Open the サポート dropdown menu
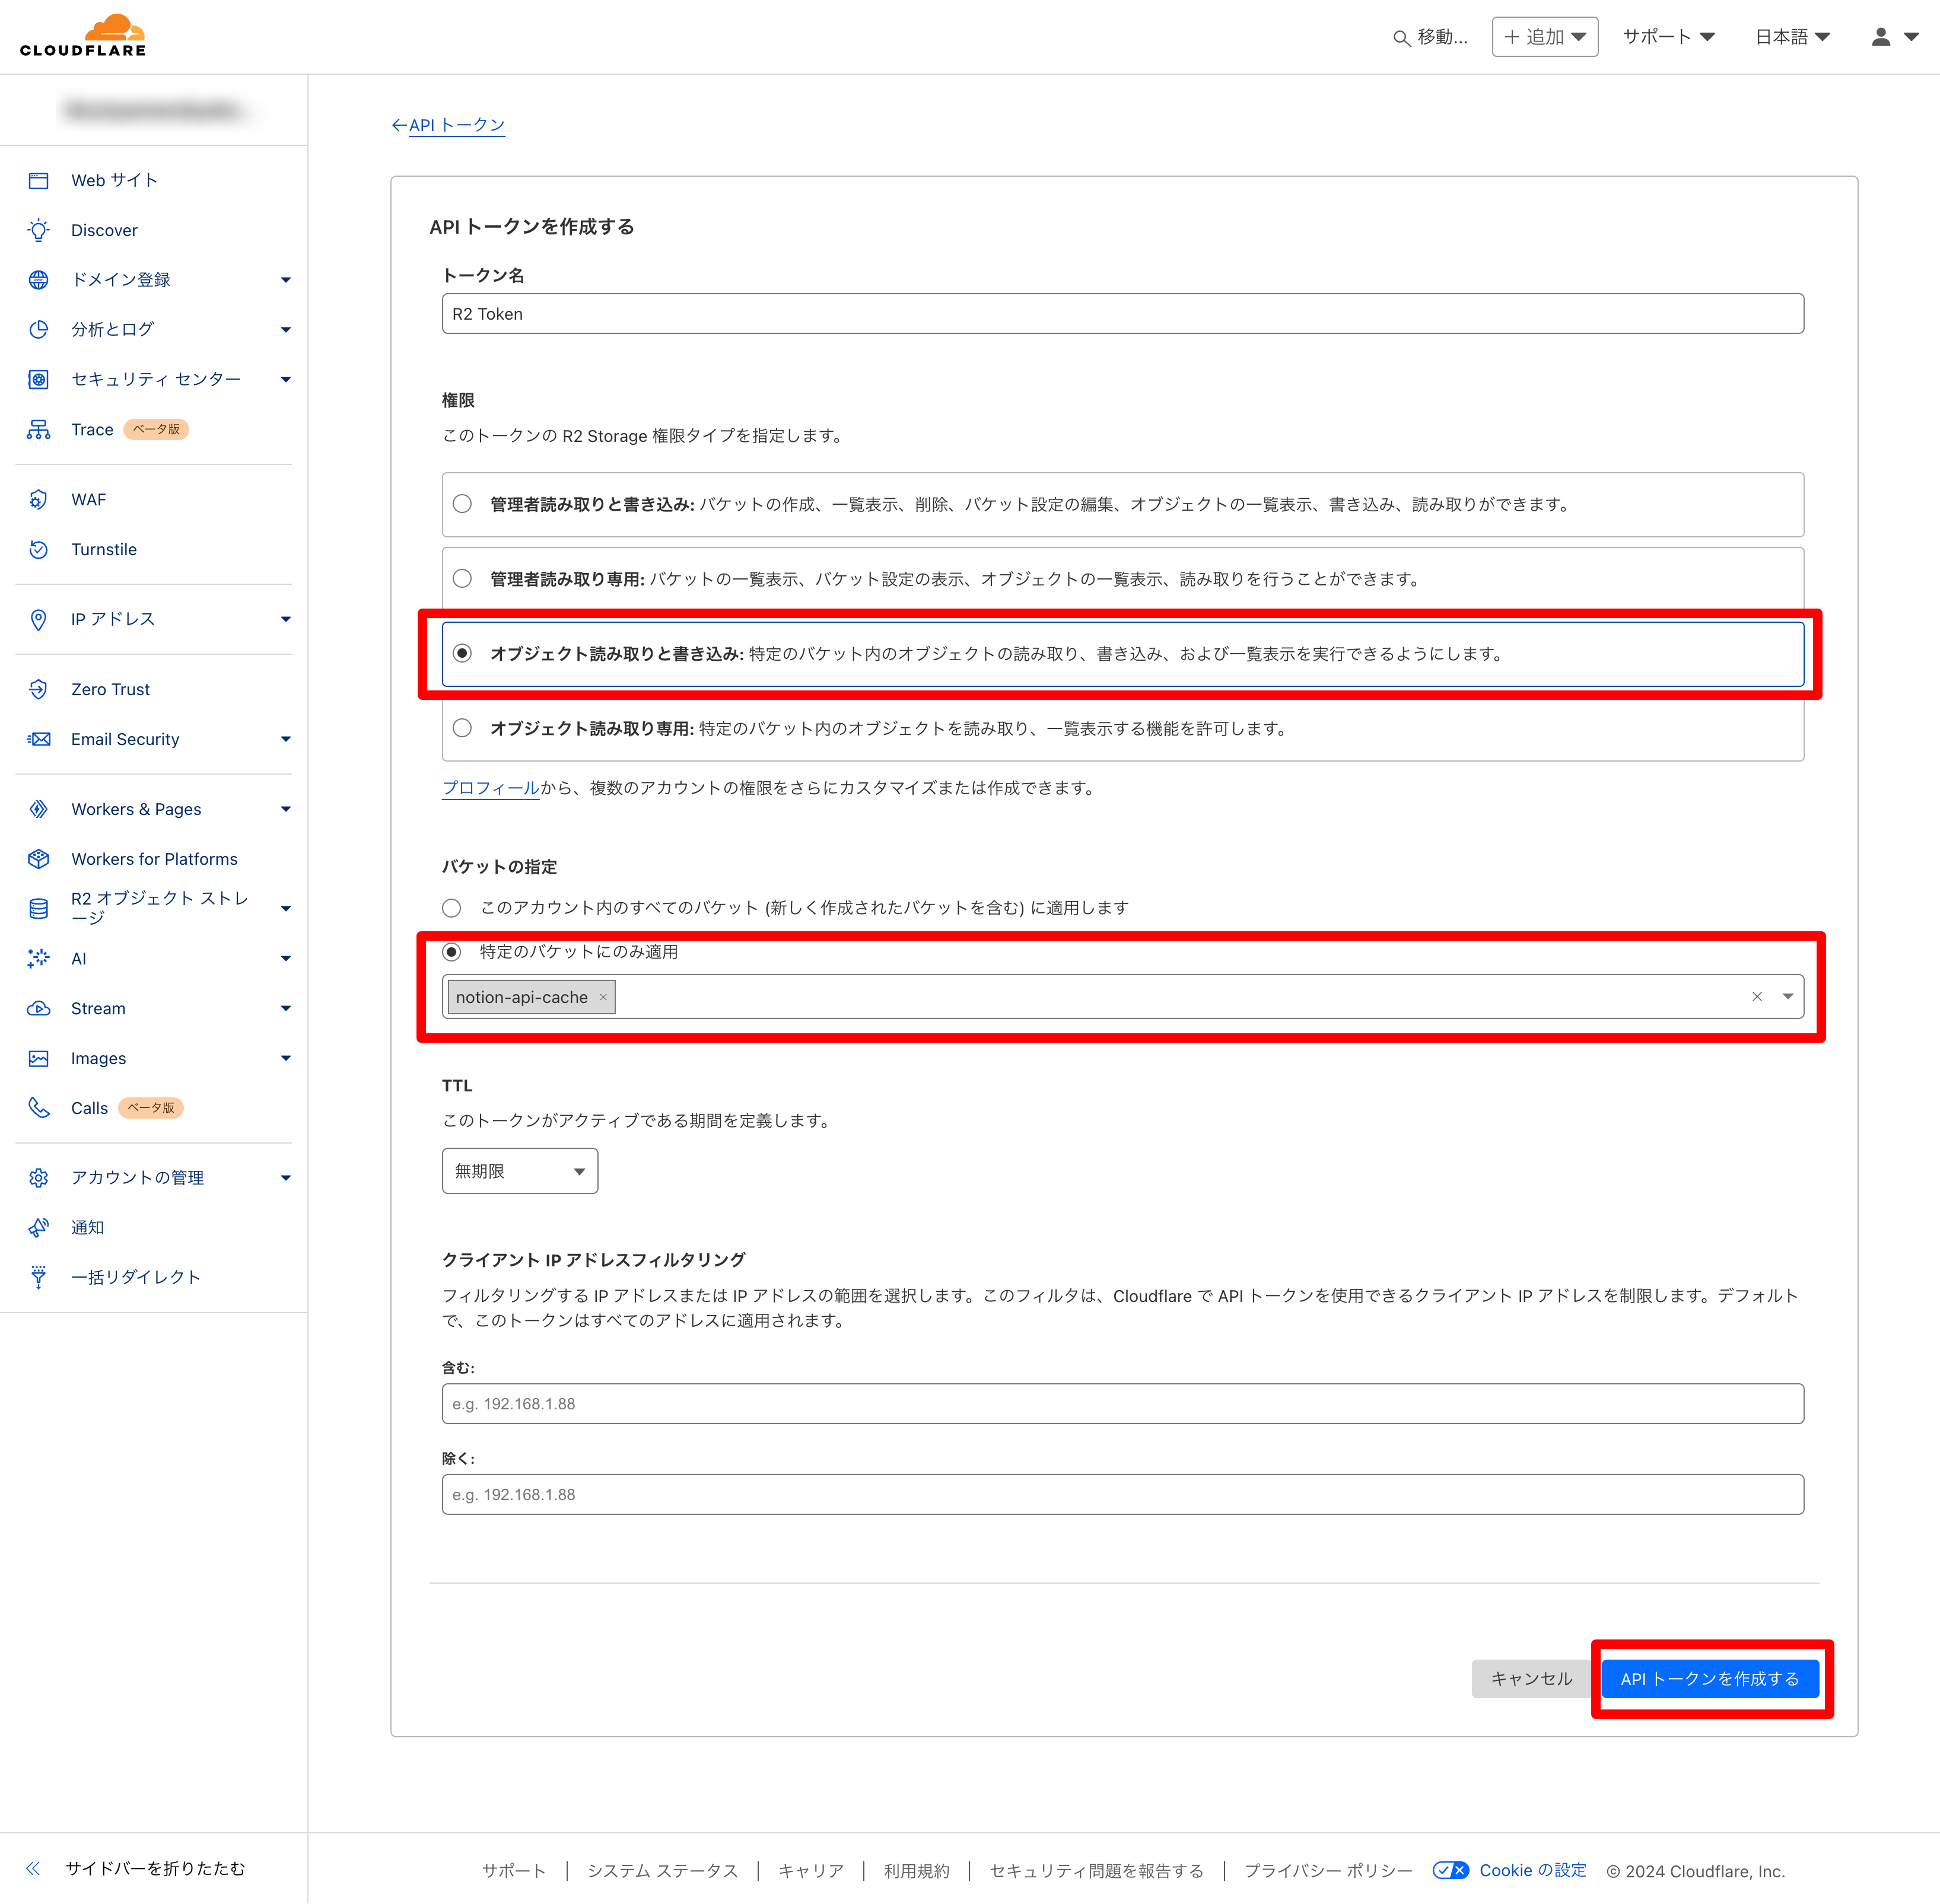 (1668, 37)
